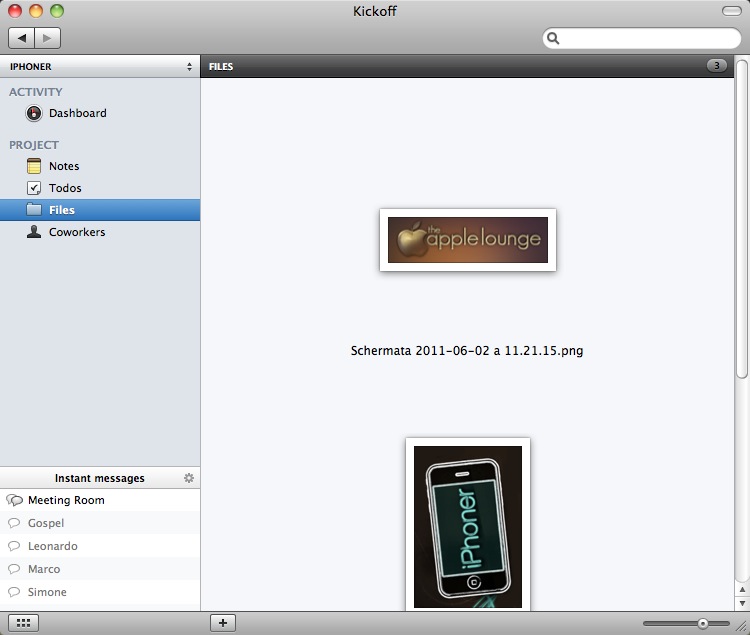Select Files in the sidebar

tap(100, 210)
